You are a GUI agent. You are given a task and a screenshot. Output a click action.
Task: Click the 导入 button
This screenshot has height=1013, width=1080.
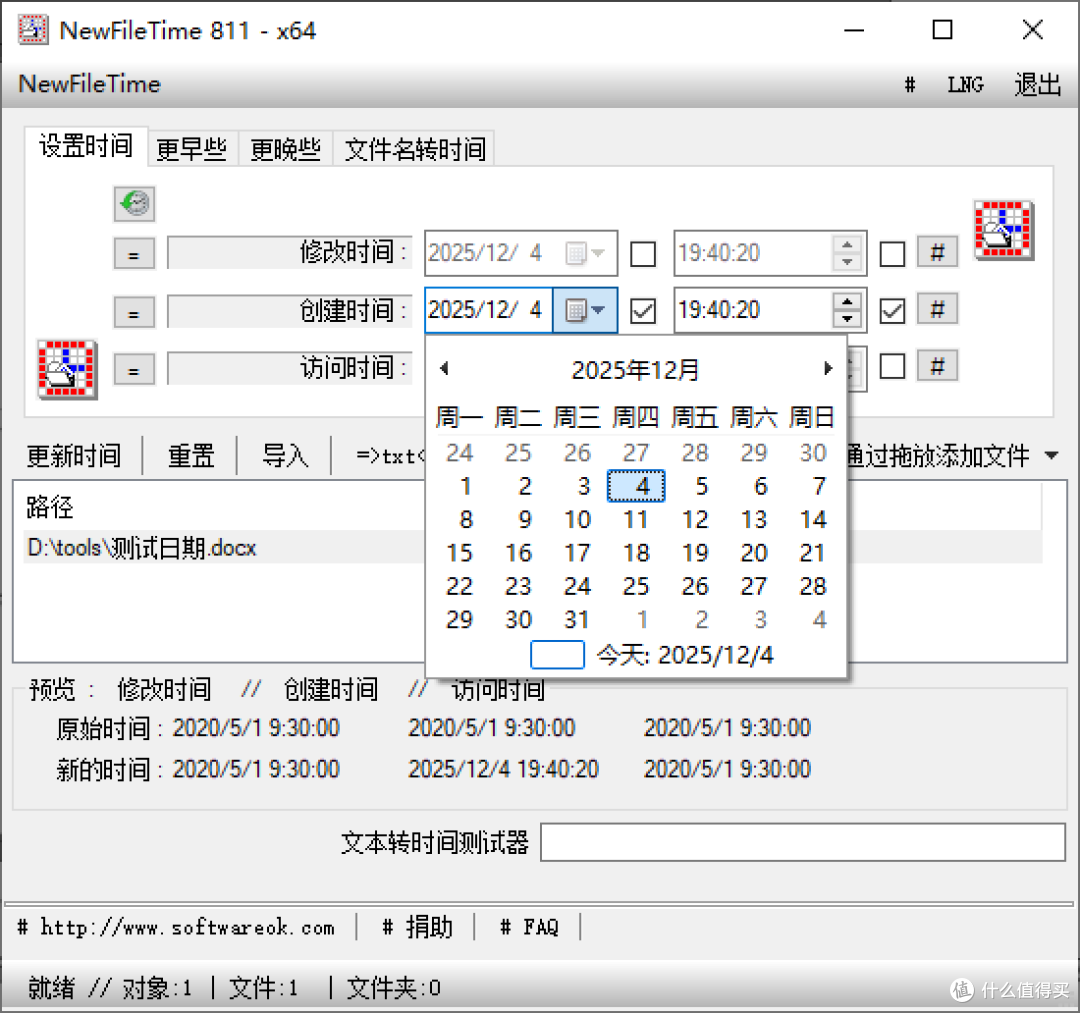[x=285, y=455]
